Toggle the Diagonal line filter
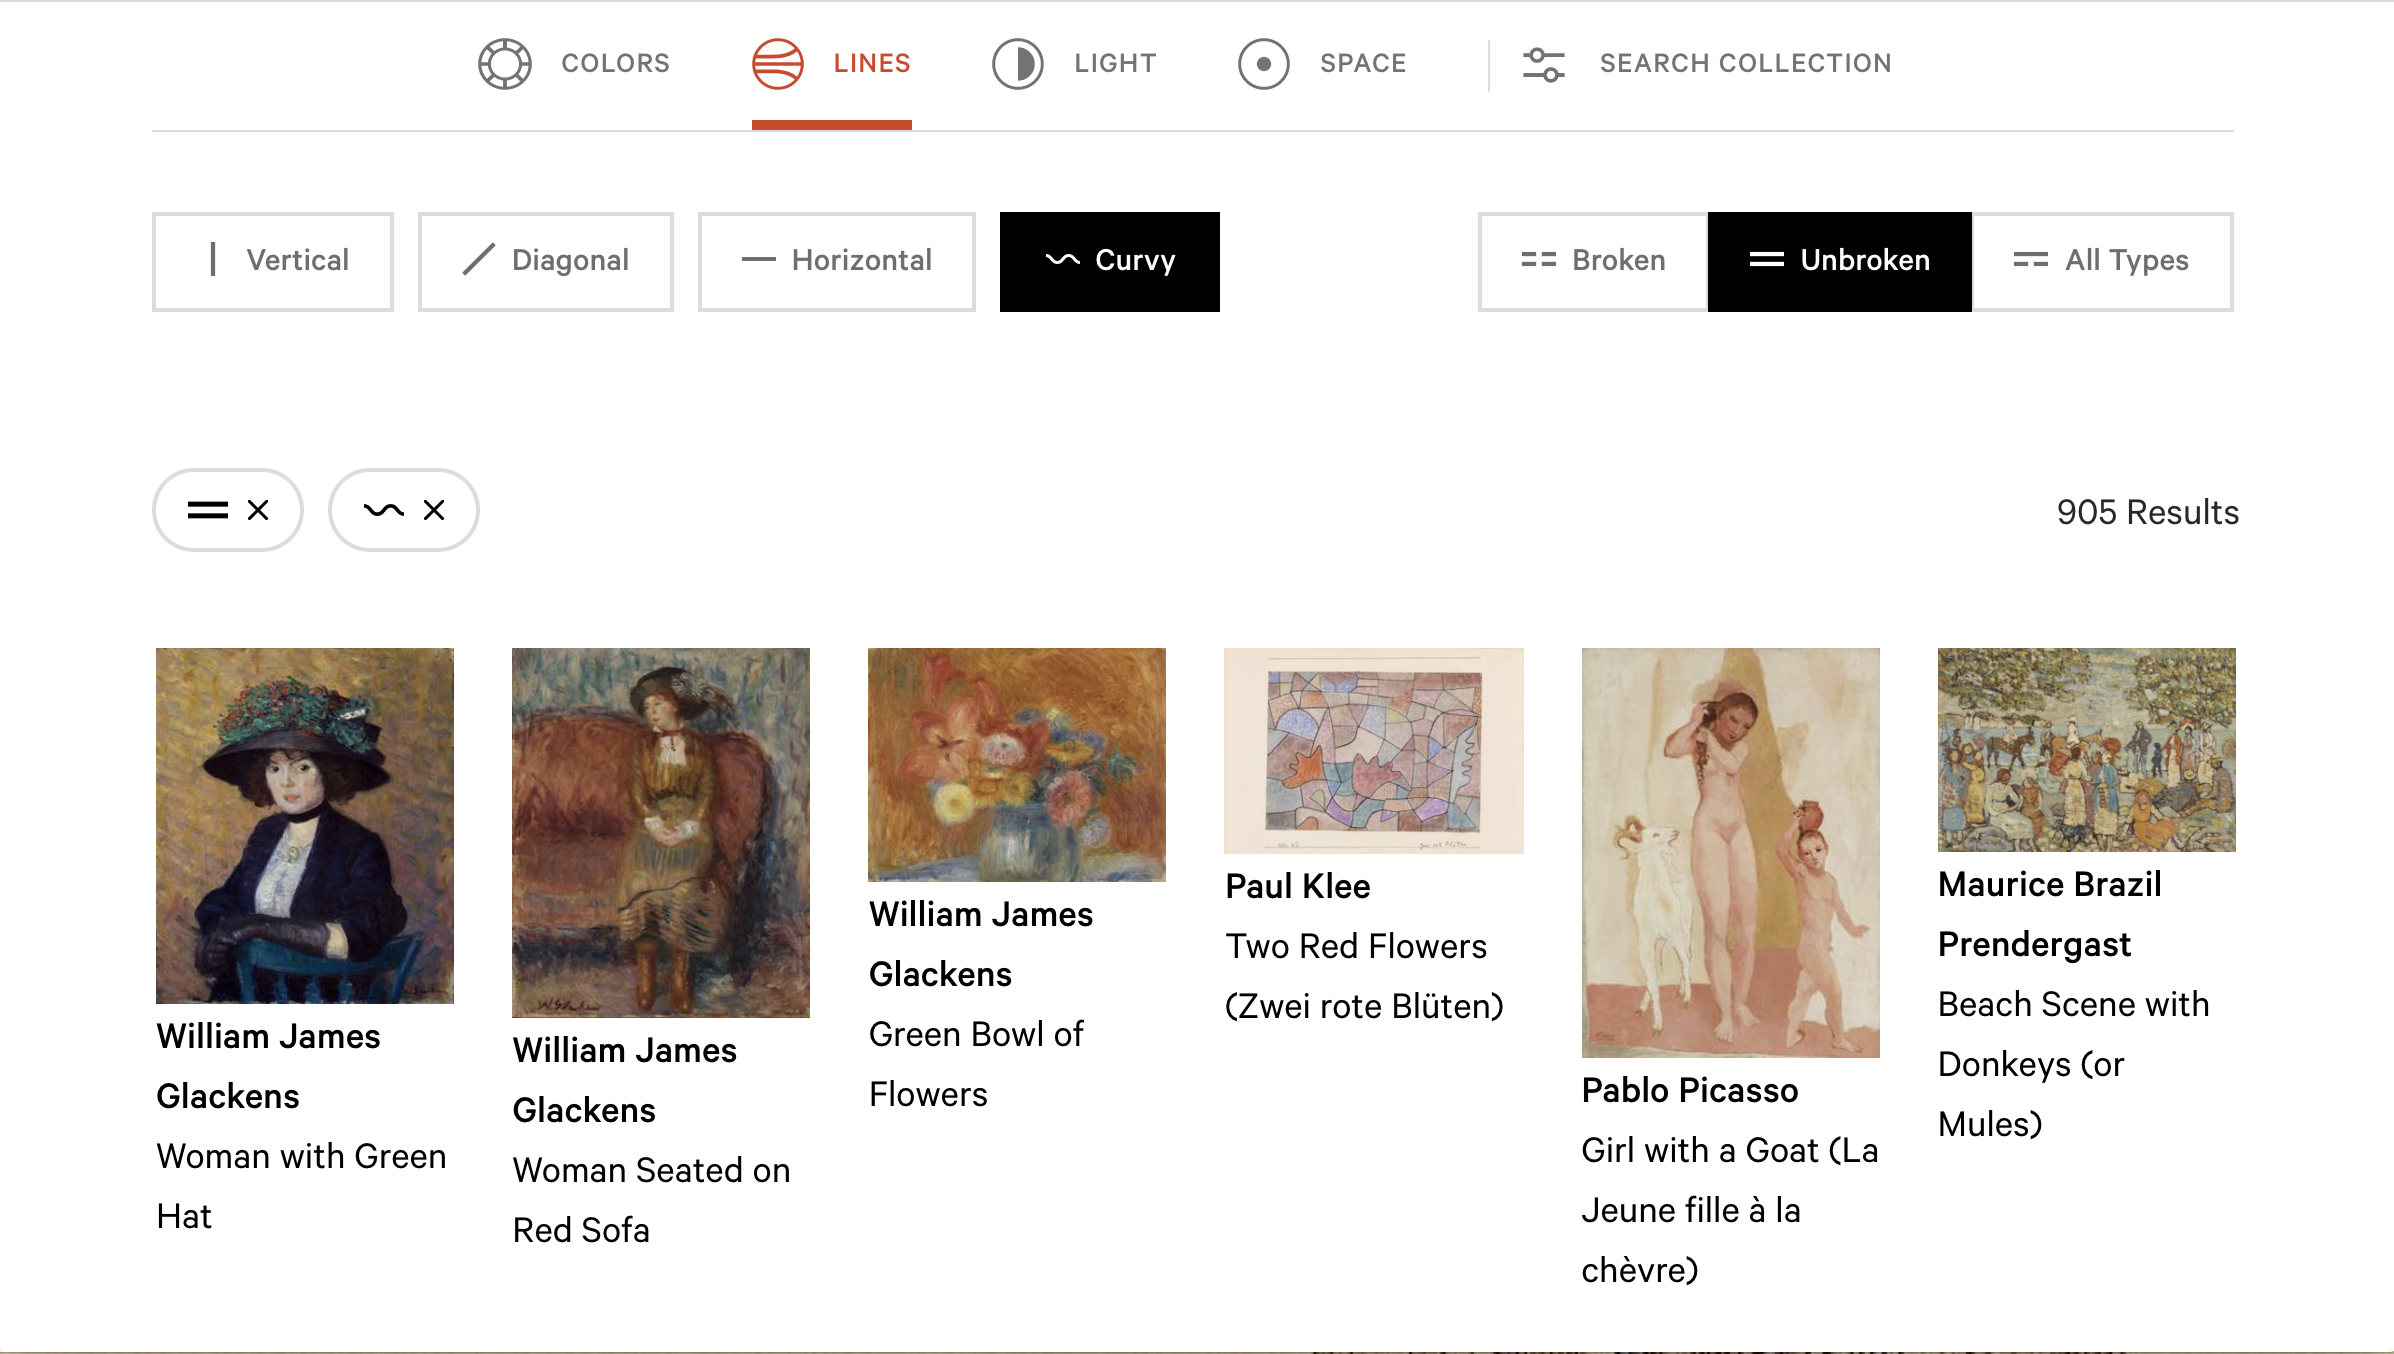This screenshot has height=1354, width=2394. click(545, 261)
